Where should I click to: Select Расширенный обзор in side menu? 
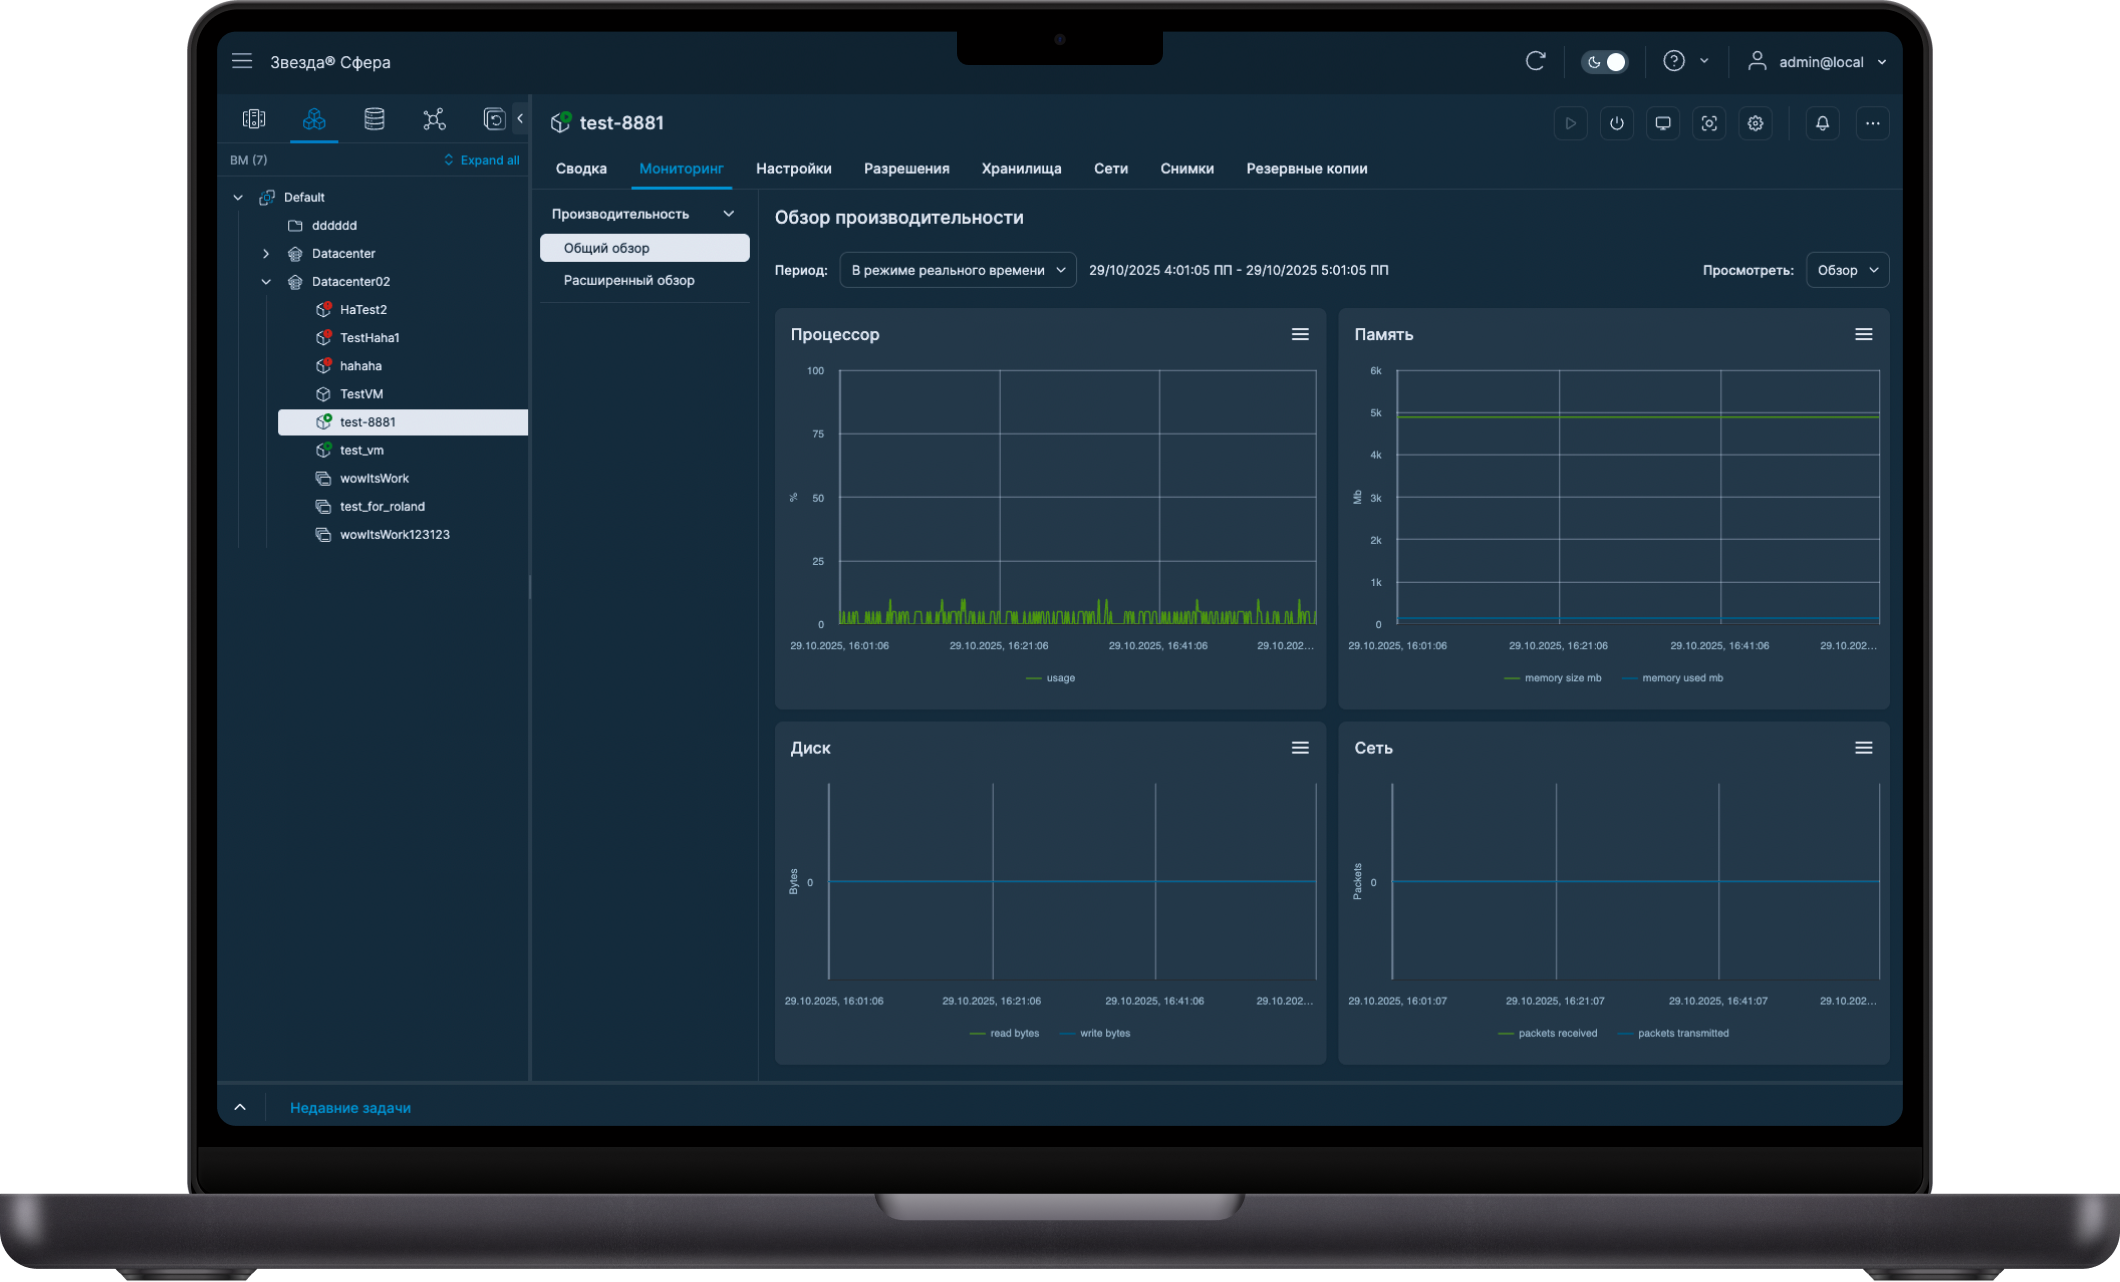coord(628,281)
